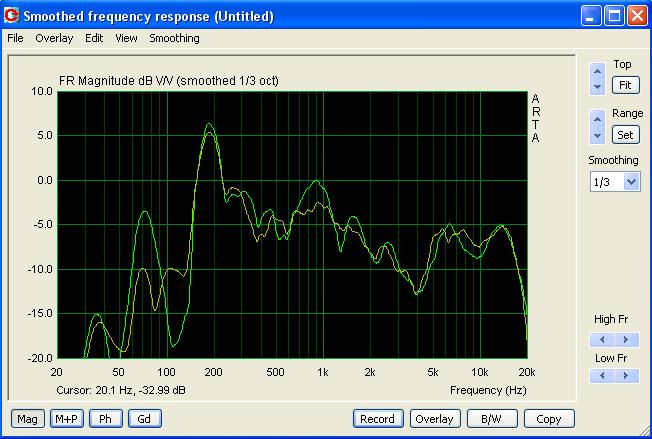Viewport: 652px width, 439px height.
Task: Click the 0.0 dB axis label
Action: [45, 180]
